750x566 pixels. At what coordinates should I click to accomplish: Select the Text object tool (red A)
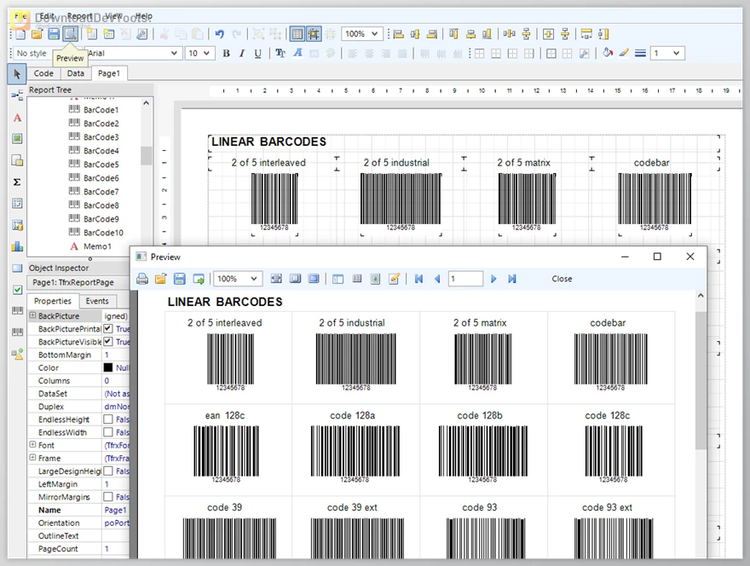pos(17,118)
